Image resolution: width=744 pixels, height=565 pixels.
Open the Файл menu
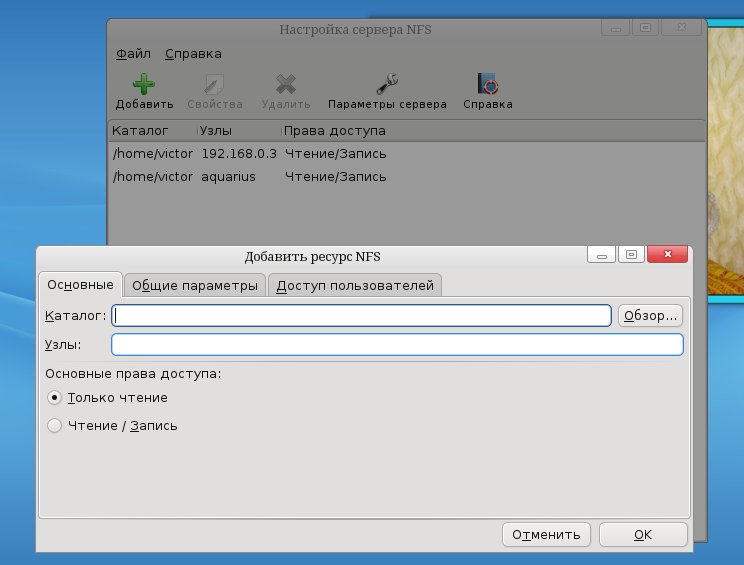(133, 54)
